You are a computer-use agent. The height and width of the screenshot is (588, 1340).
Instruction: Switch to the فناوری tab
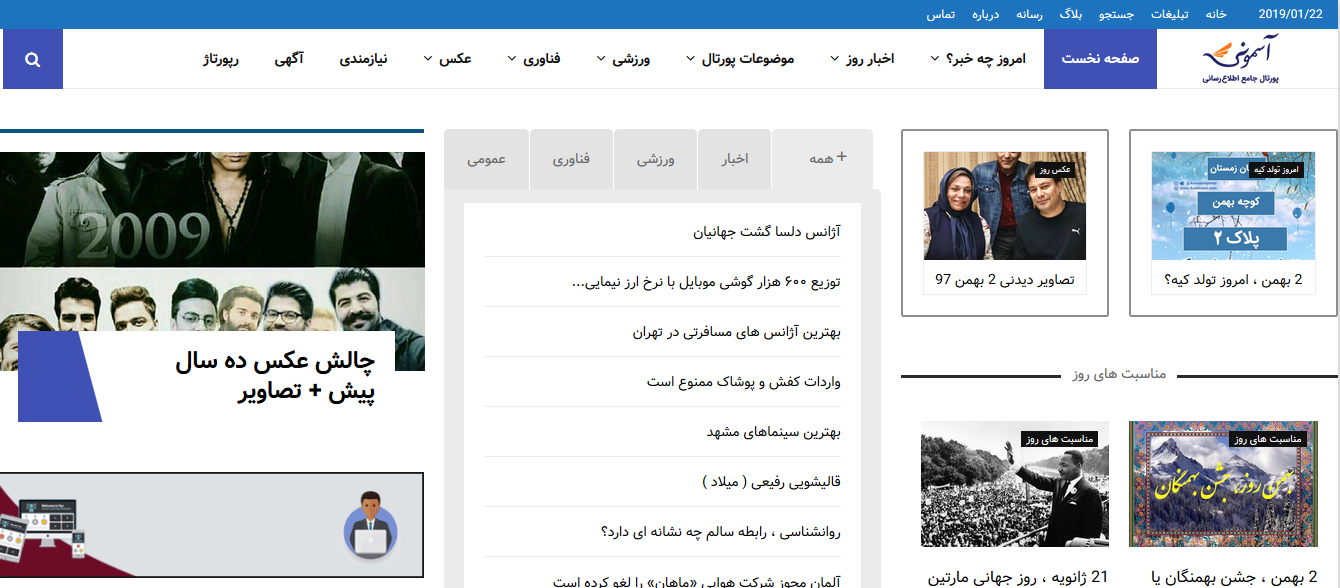tap(571, 158)
